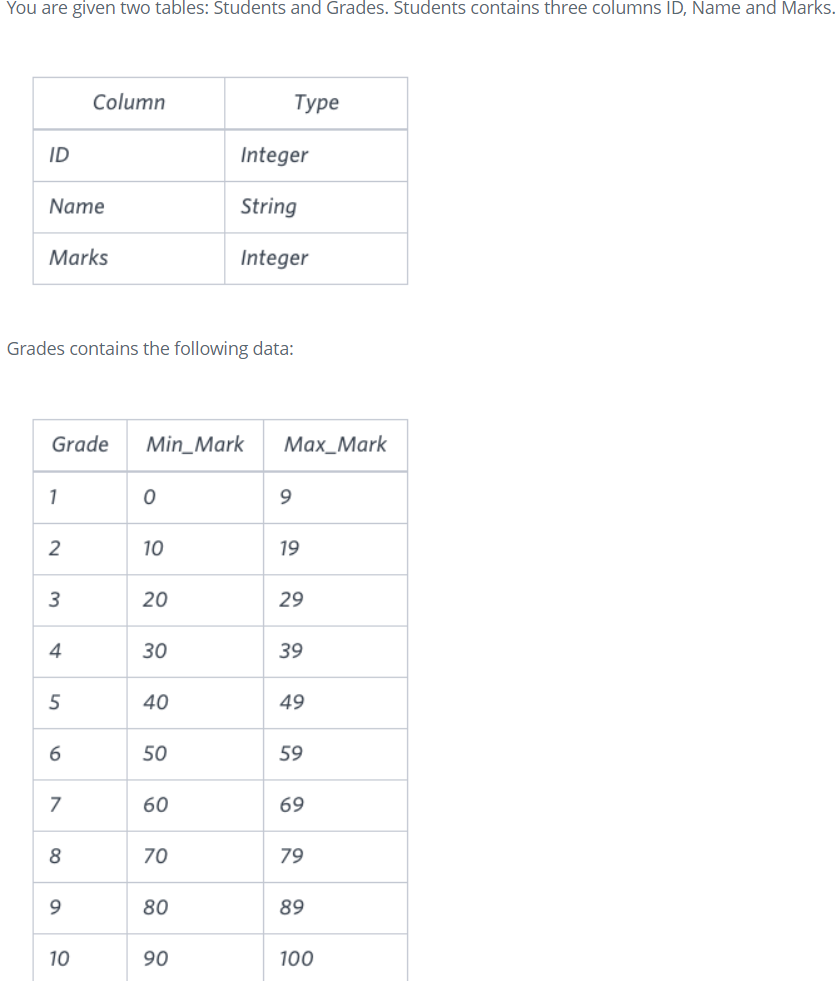
Task: Select Max_Mark value 59
Action: pos(335,754)
